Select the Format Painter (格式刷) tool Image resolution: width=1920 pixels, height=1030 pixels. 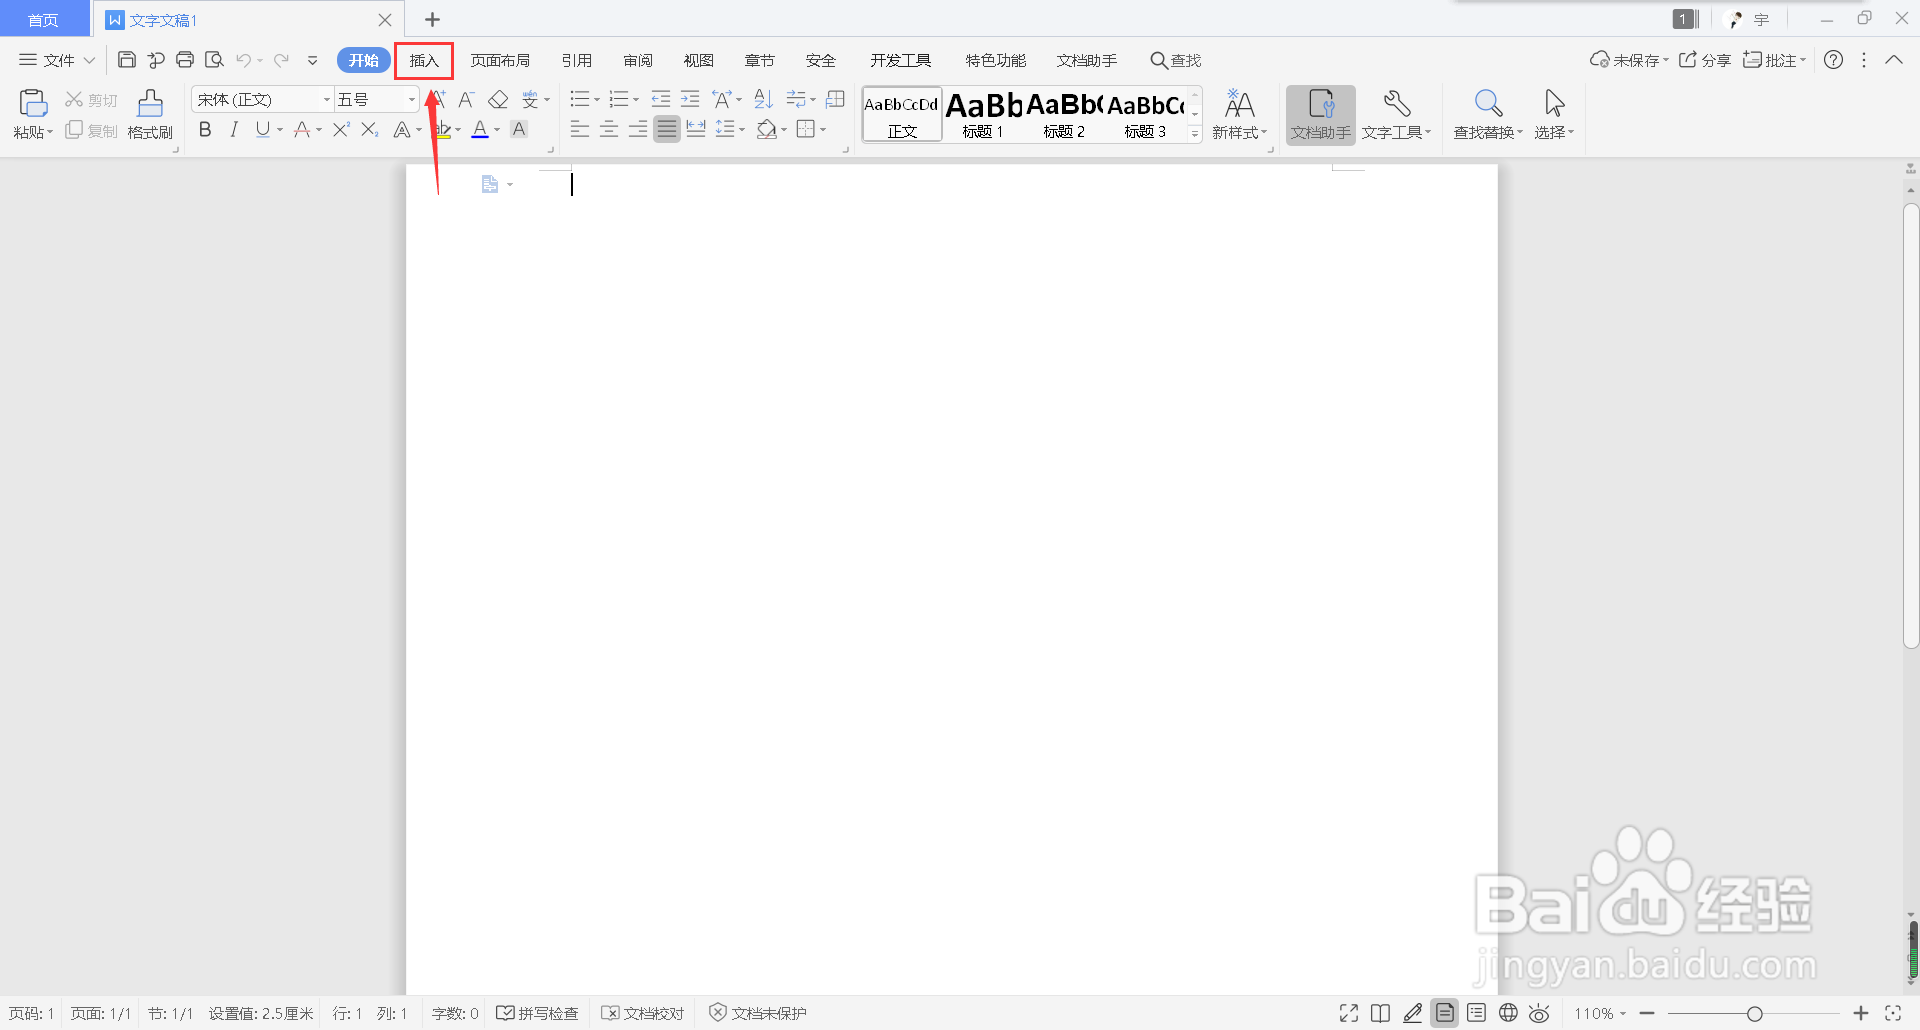(x=150, y=114)
